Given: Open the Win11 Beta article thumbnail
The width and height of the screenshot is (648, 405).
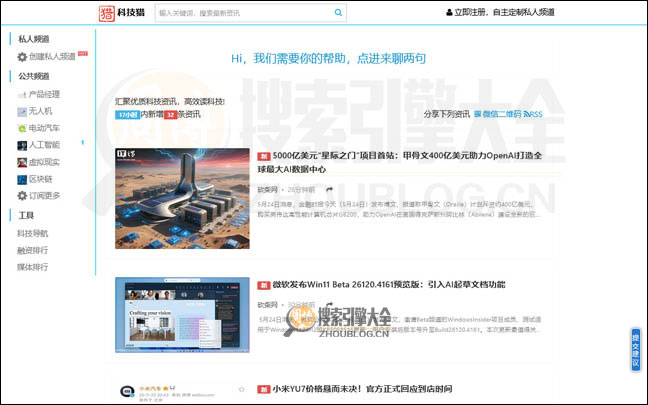Looking at the screenshot, I should click(x=182, y=315).
